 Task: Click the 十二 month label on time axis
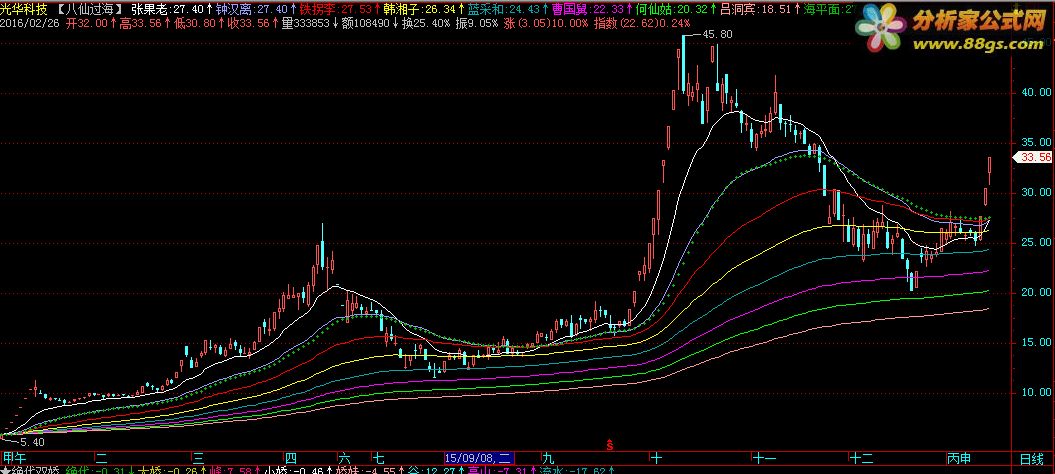(x=861, y=459)
